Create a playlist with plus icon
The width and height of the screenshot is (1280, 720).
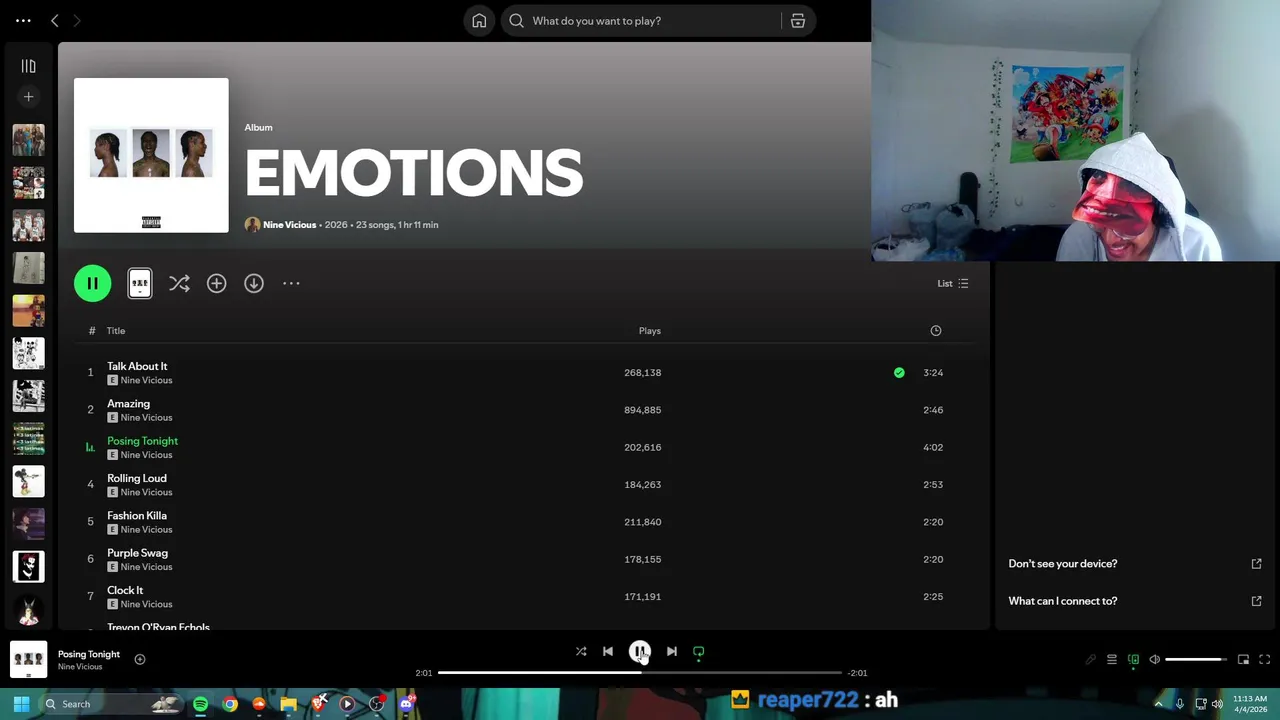[28, 97]
